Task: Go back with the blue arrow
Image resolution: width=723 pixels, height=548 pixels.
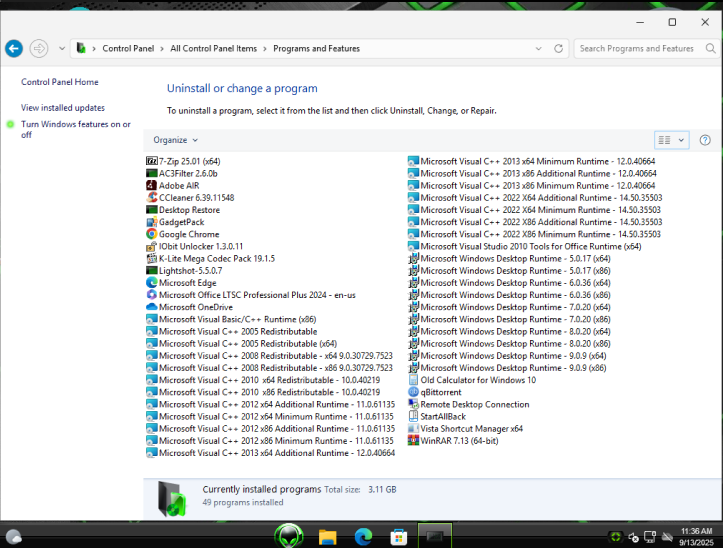Action: 14,48
